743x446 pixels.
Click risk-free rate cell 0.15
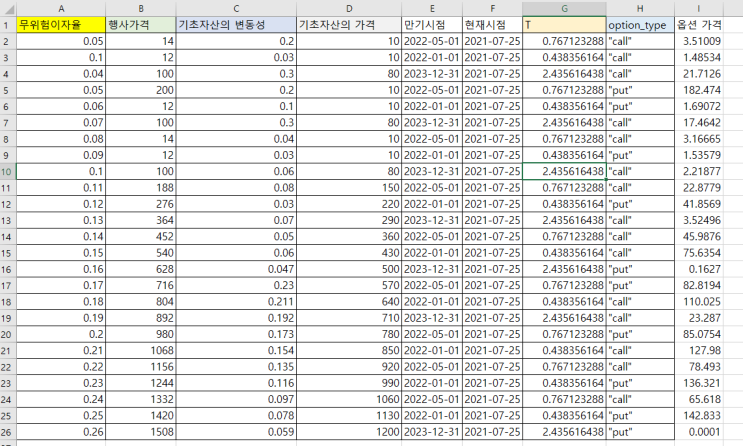(61, 253)
